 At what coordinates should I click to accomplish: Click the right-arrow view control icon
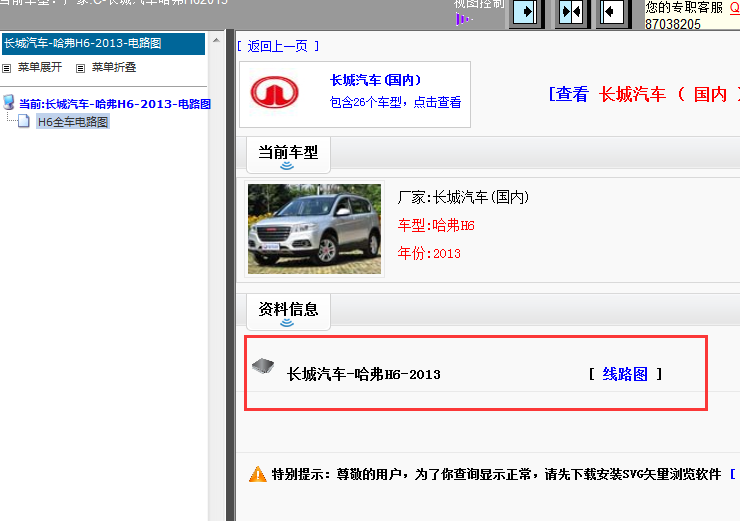(524, 11)
